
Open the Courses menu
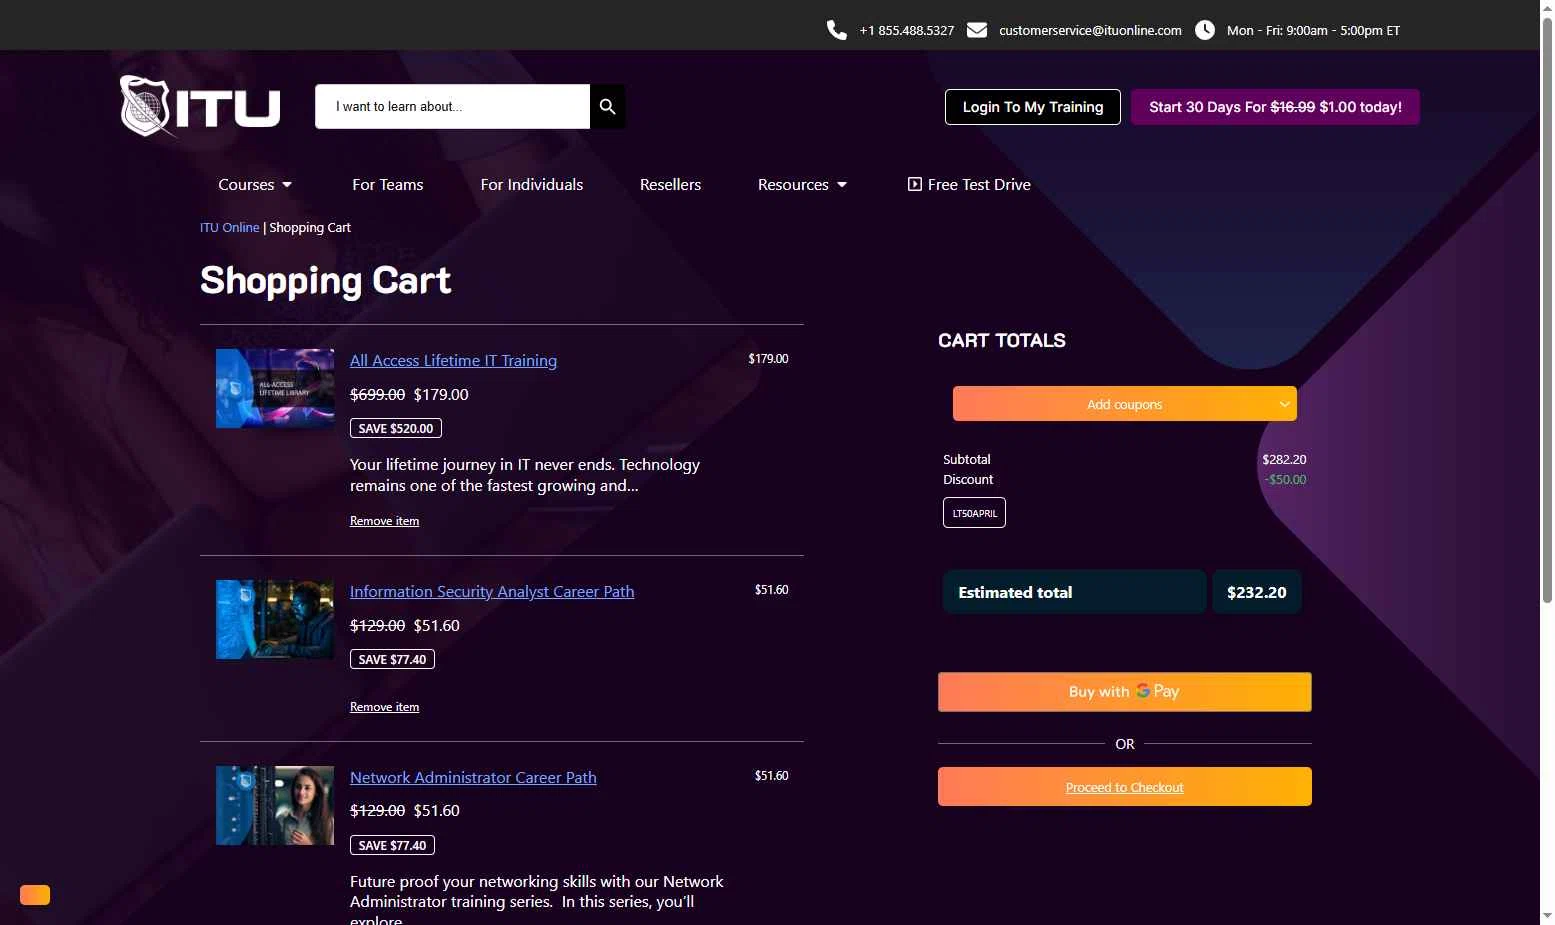coord(255,184)
